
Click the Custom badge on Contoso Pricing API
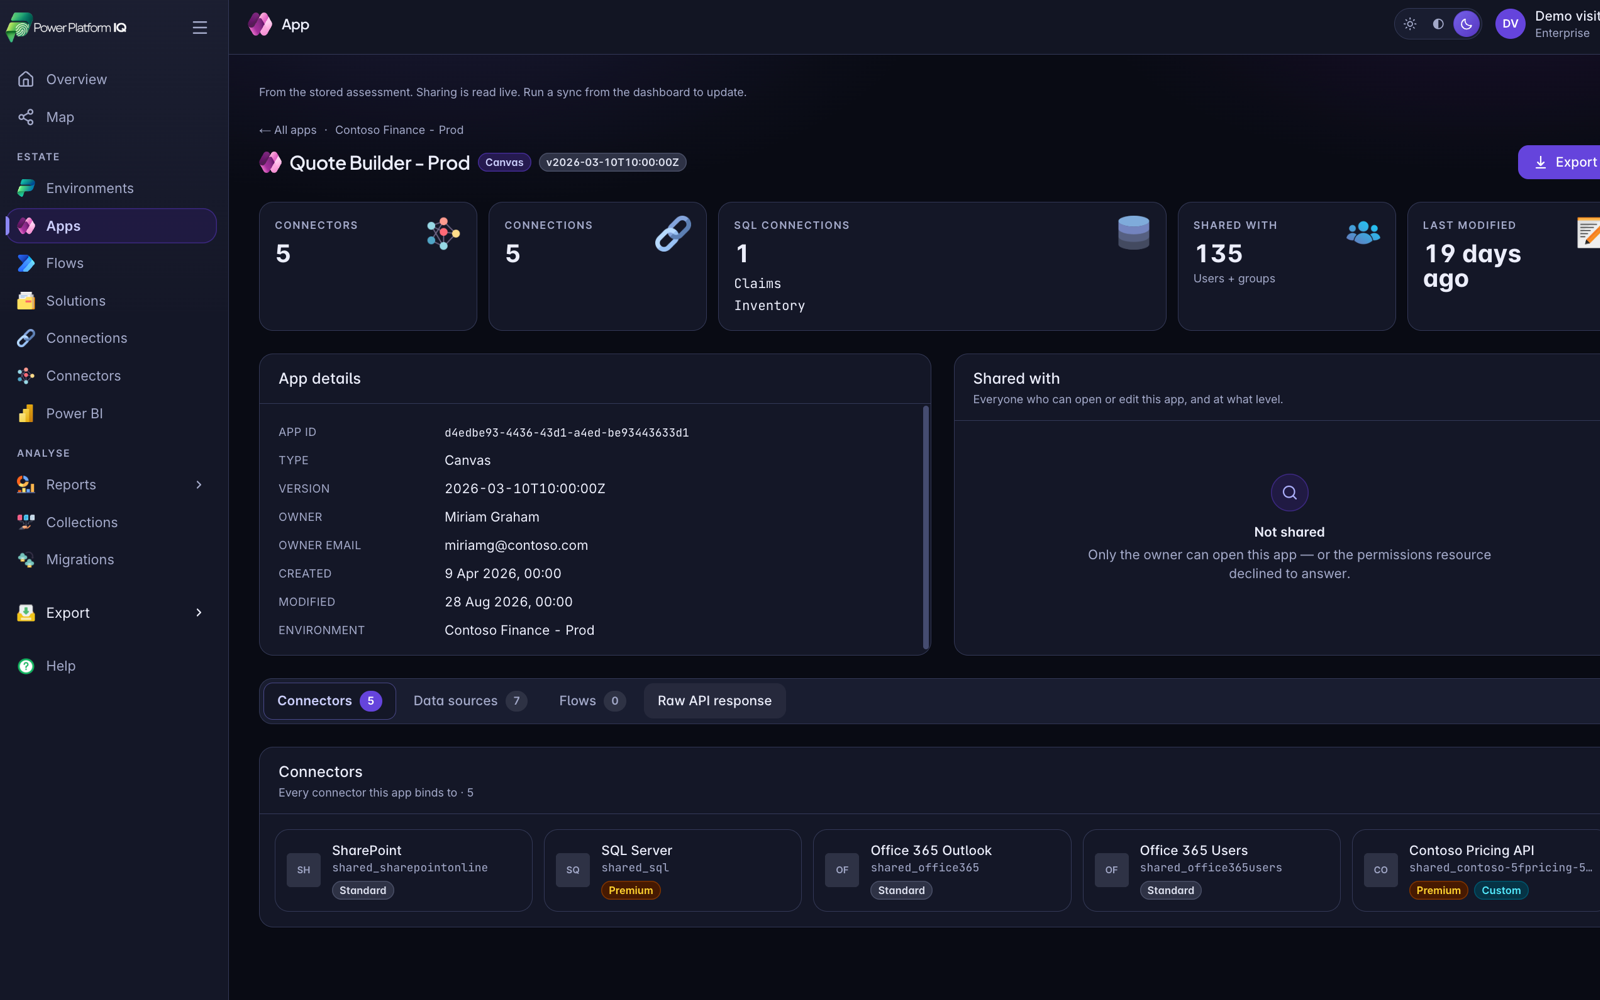1501,890
